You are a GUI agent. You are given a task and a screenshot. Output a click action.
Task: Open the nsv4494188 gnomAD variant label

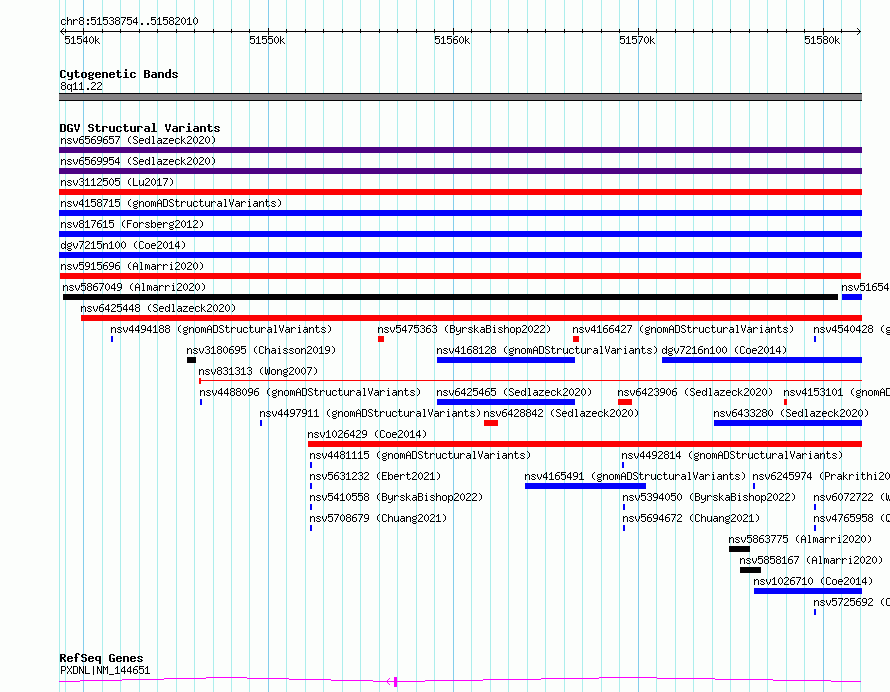tap(221, 329)
